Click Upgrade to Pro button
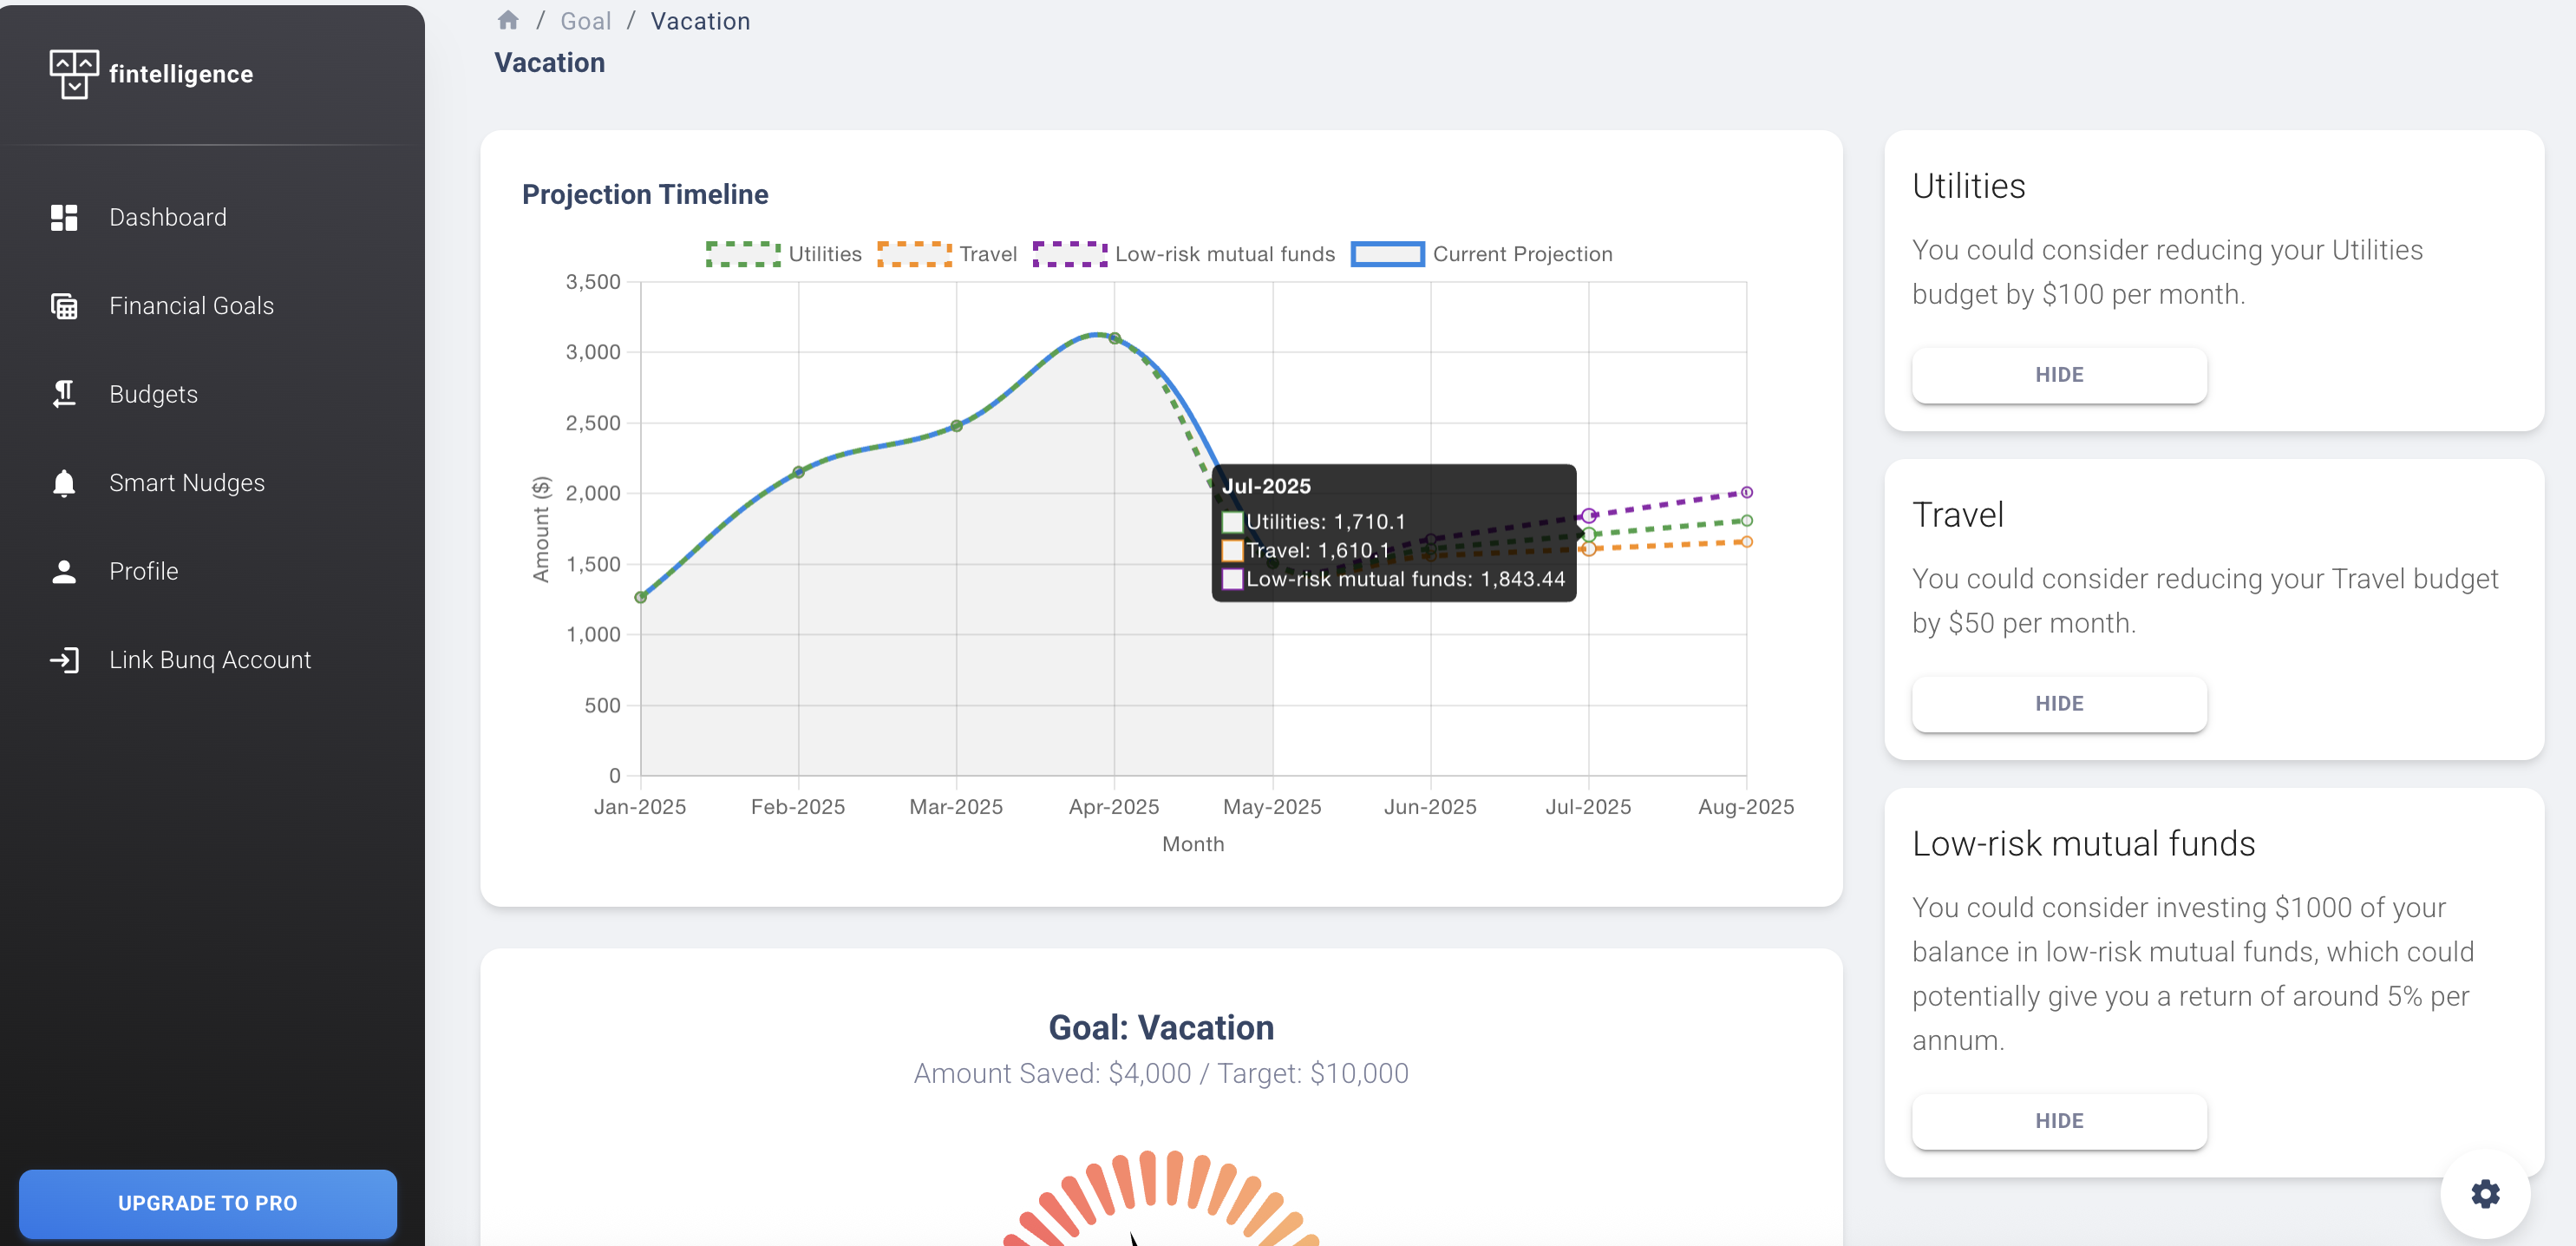The image size is (2576, 1246). [x=208, y=1203]
